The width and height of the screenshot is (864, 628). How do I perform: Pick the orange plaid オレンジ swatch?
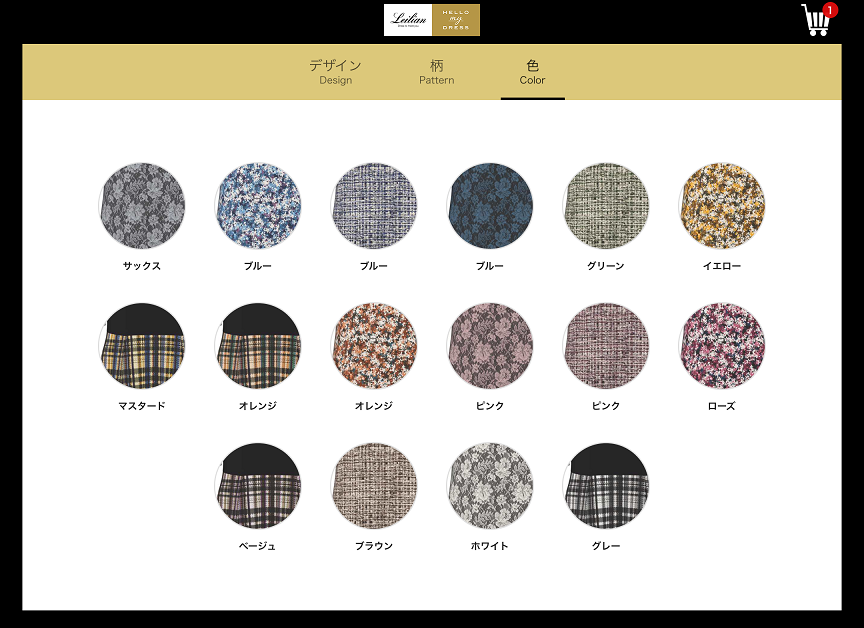258,345
